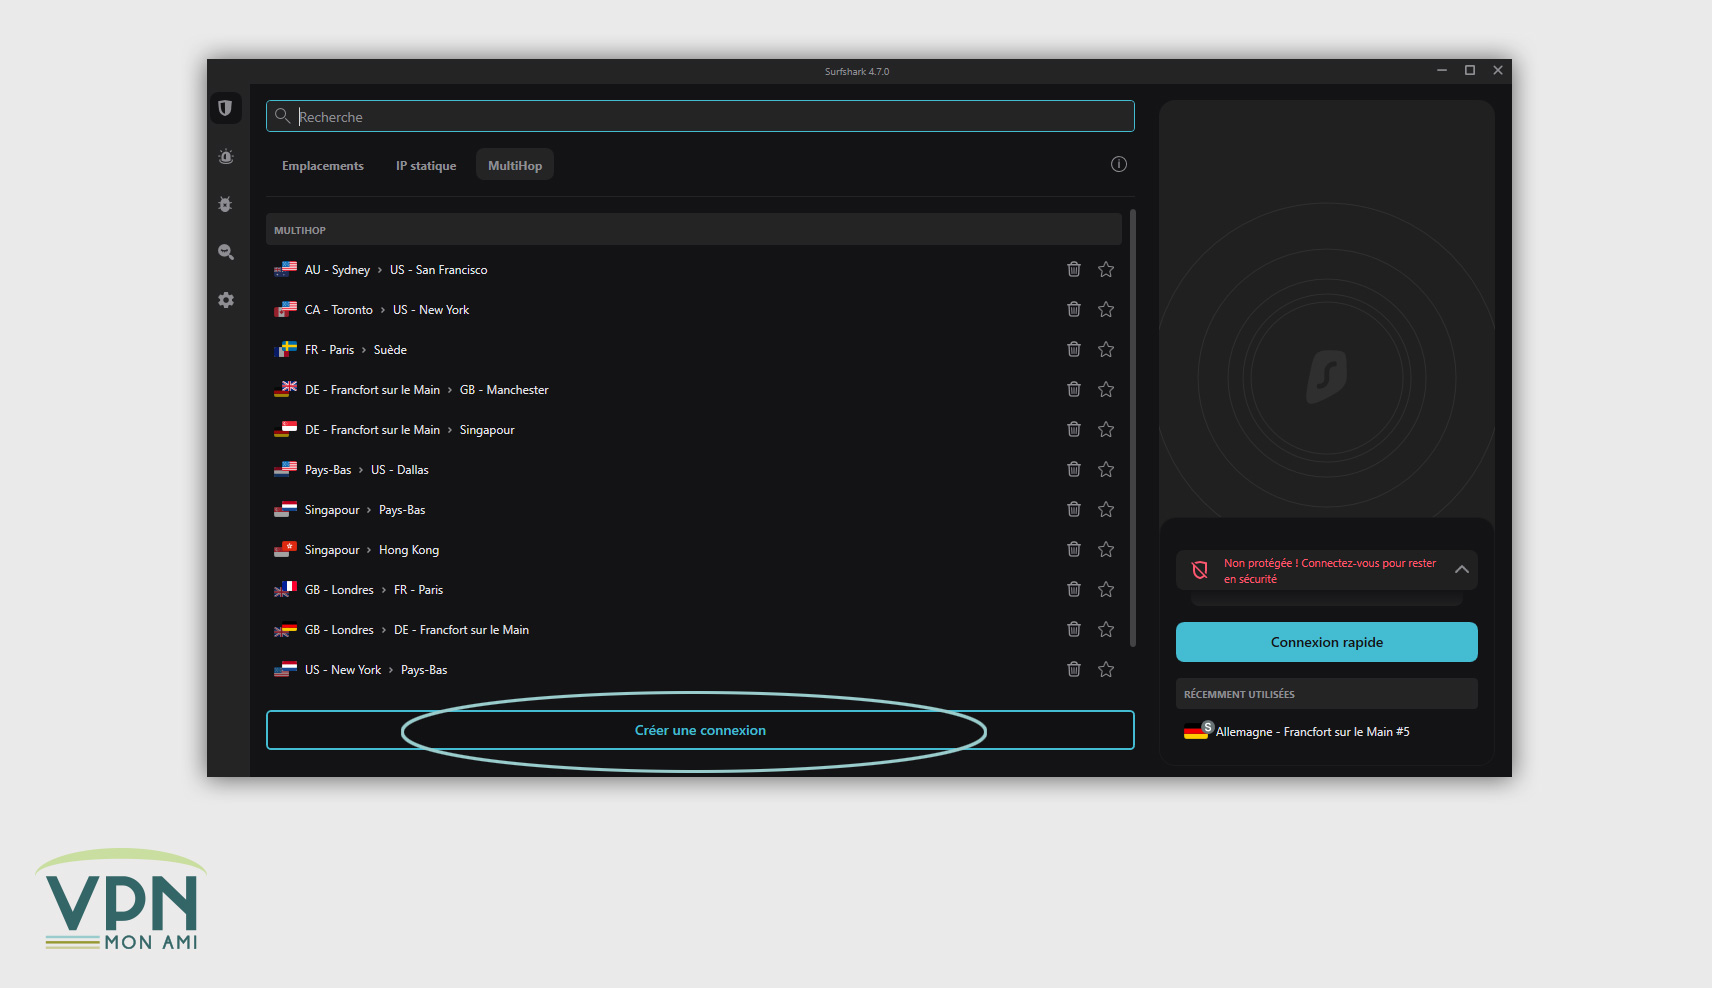This screenshot has width=1712, height=988.
Task: Star the US - New York to Pays-Bas connection
Action: [1106, 669]
